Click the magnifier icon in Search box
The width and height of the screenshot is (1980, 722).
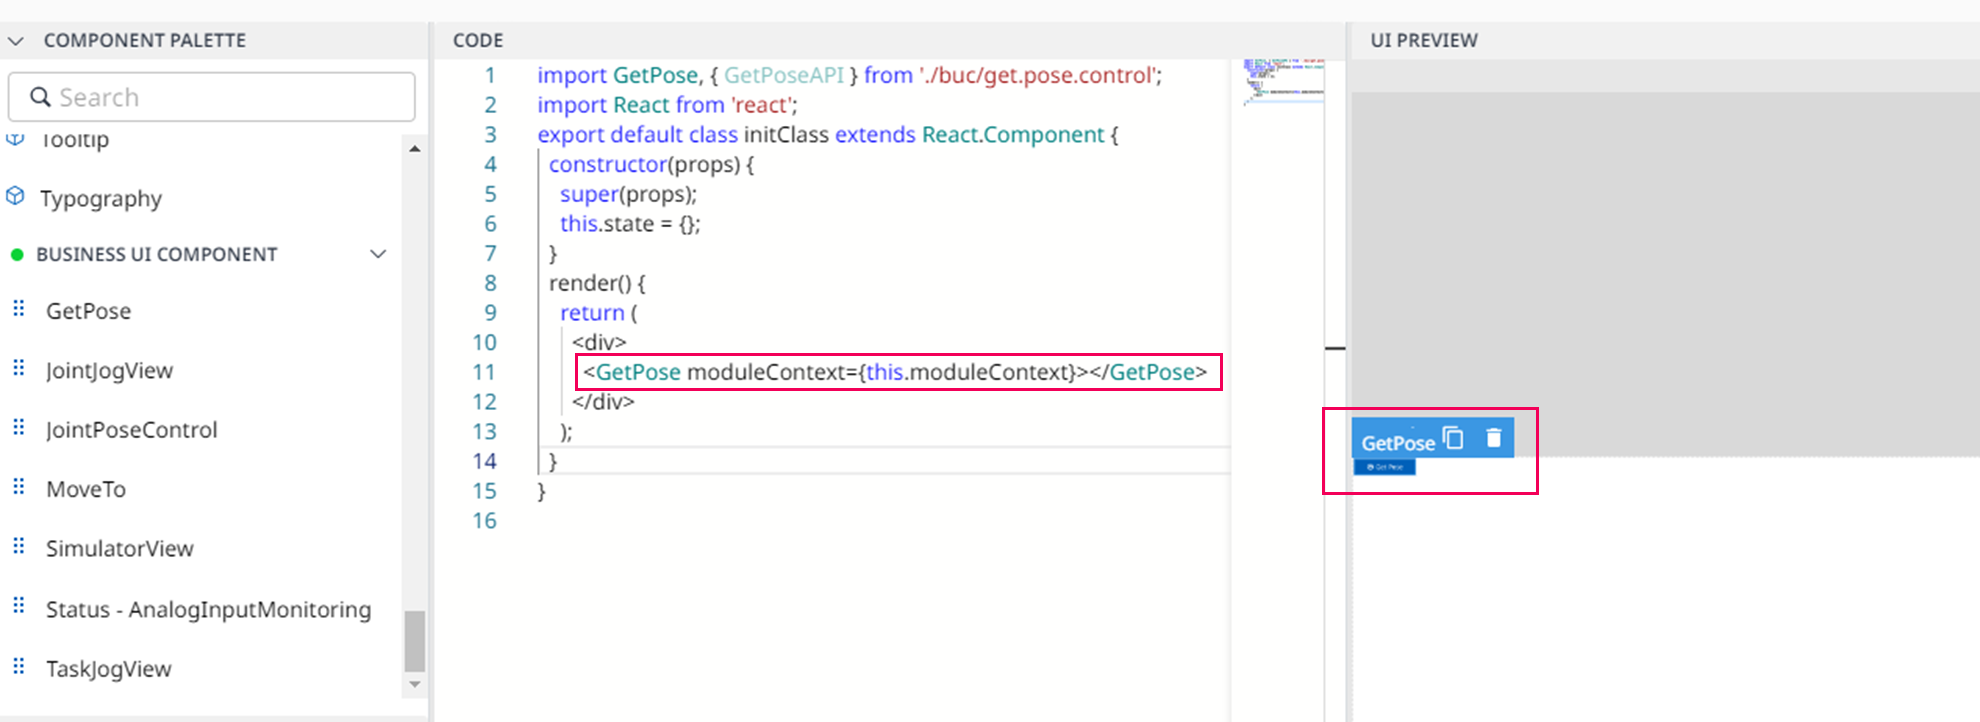[40, 97]
